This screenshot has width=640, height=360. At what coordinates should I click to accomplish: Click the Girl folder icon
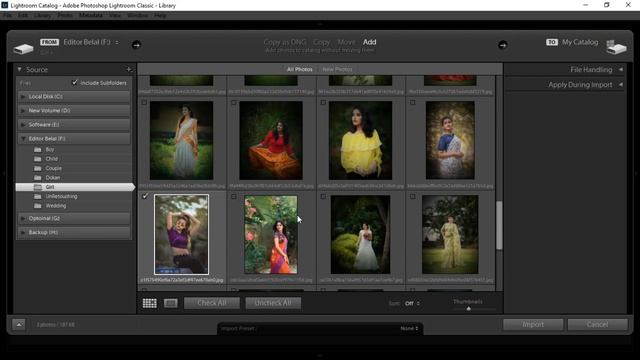38,187
